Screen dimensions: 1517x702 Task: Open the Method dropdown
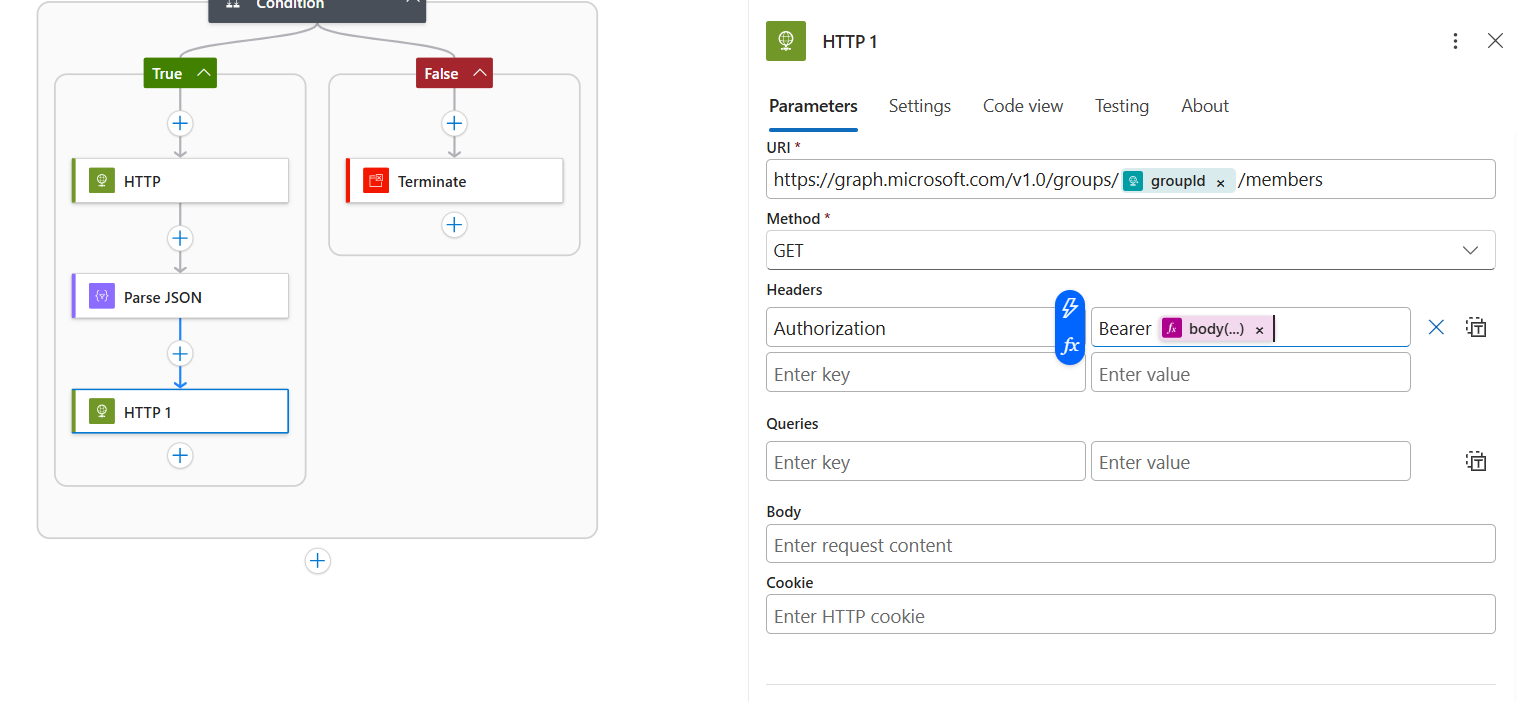click(1130, 250)
